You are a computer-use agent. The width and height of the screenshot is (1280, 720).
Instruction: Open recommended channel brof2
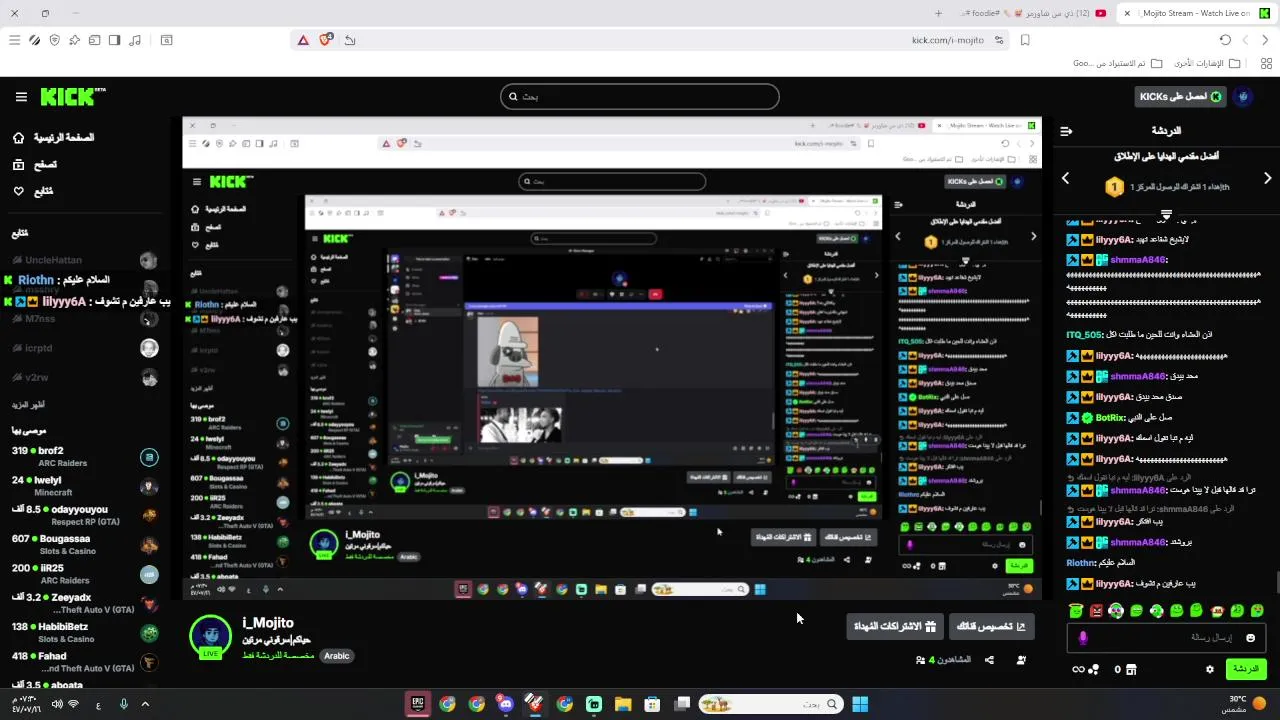click(x=85, y=457)
